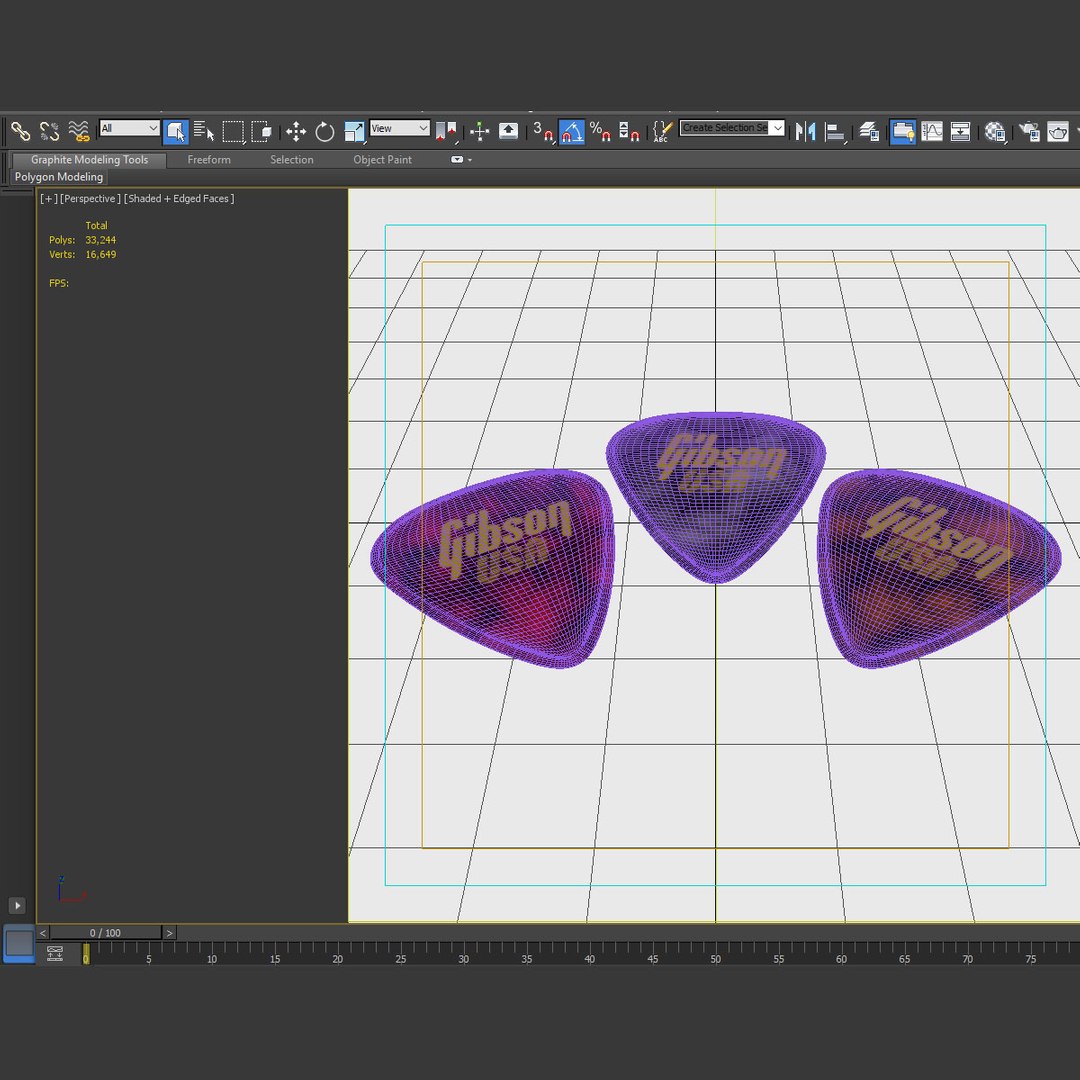Click the Mirror tool icon
Screen dimensions: 1080x1080
click(x=805, y=131)
